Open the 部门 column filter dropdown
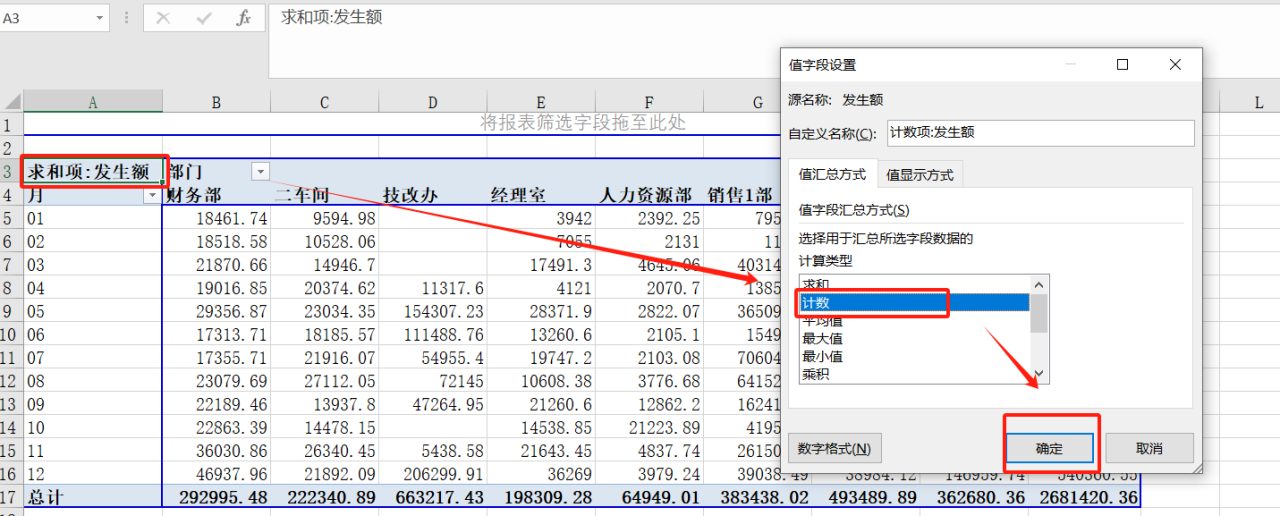 (x=260, y=171)
